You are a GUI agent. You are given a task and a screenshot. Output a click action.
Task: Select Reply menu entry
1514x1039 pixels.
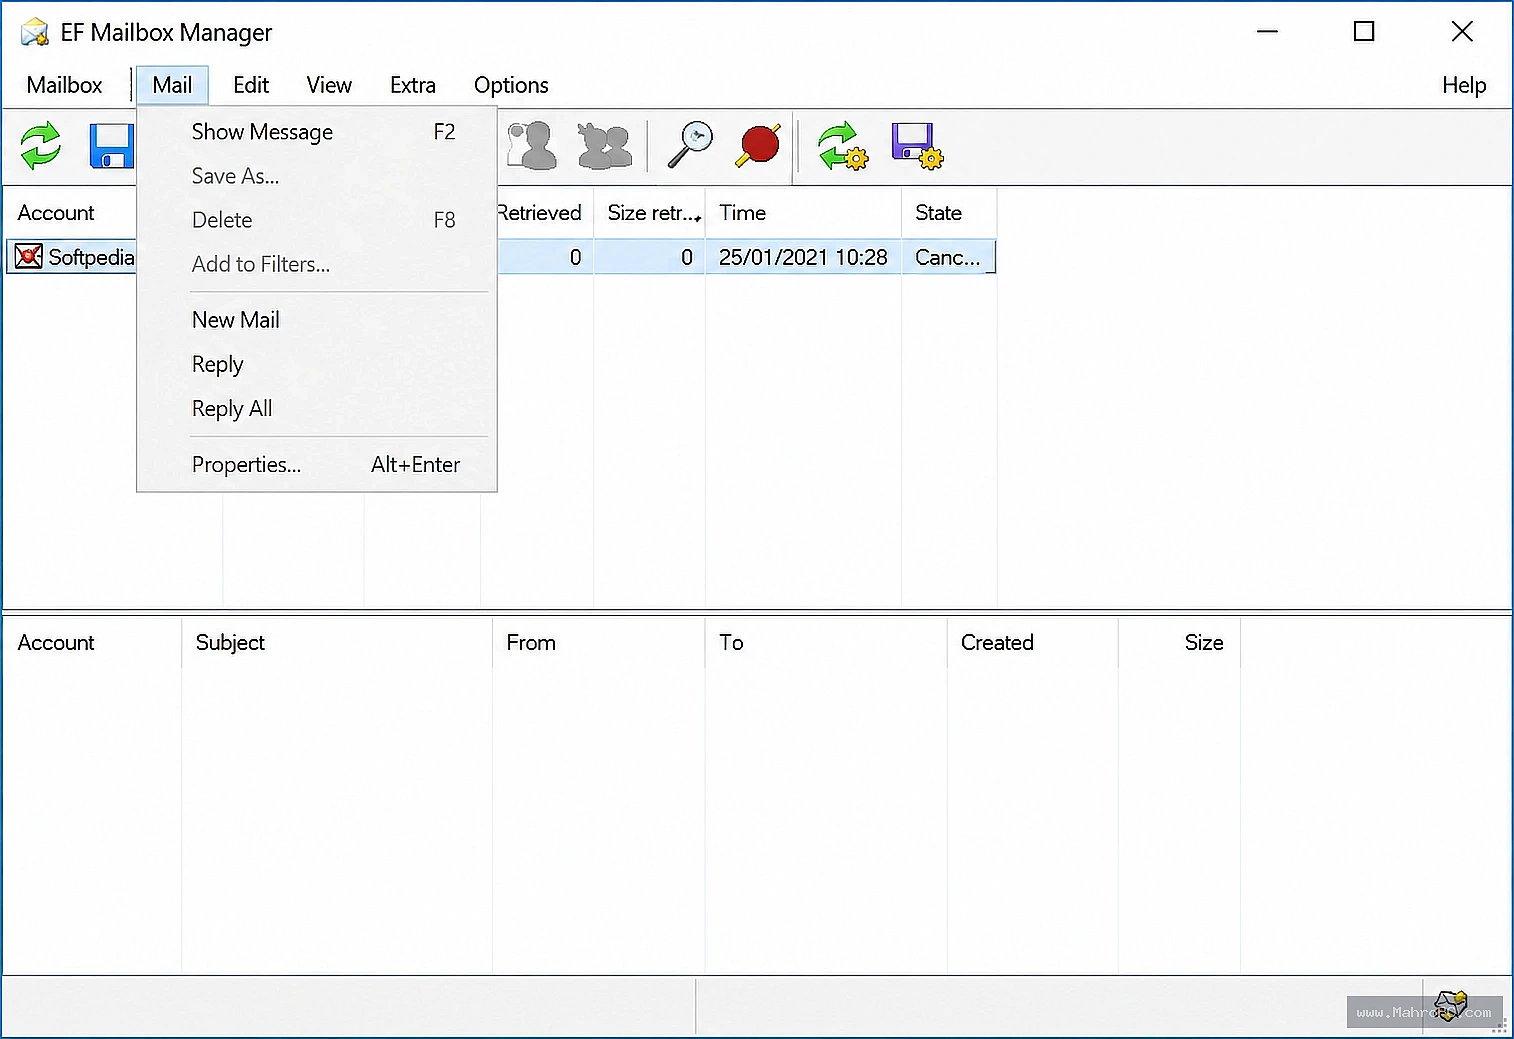(317, 364)
